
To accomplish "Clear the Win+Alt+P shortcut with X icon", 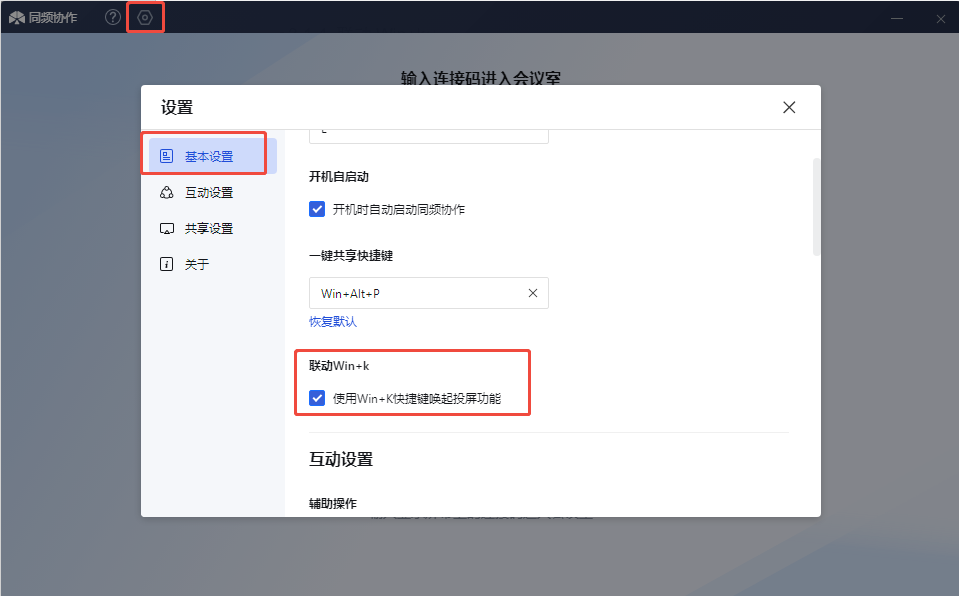I will 532,293.
